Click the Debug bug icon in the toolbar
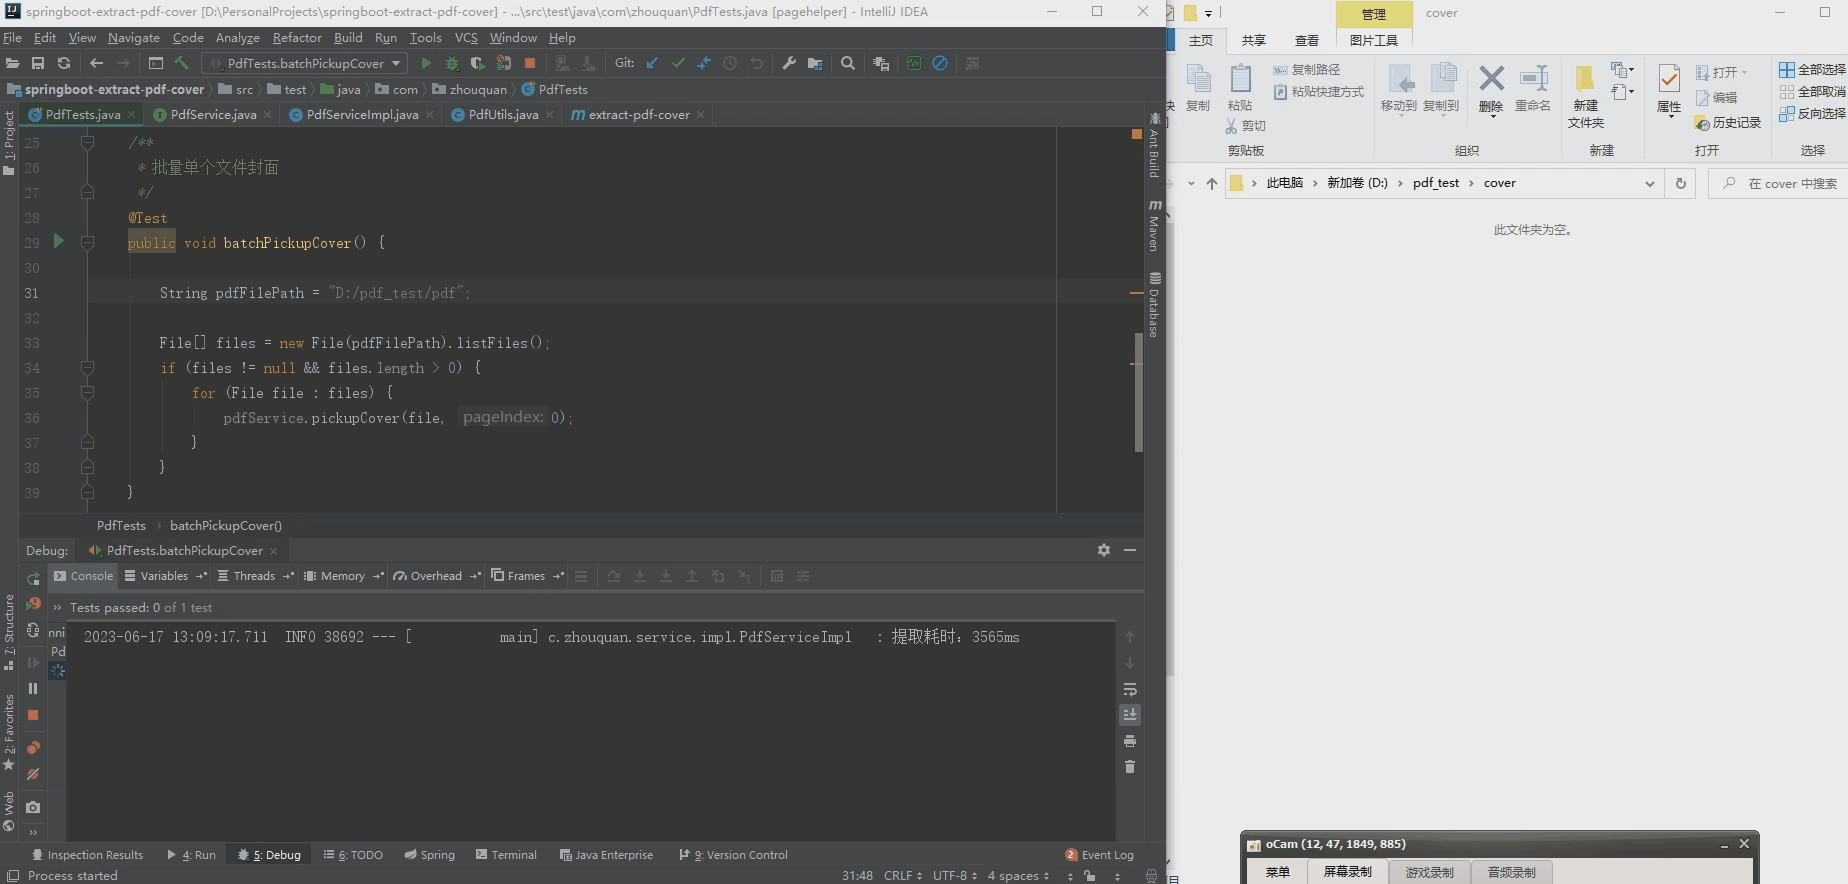The image size is (1848, 884). pyautogui.click(x=452, y=63)
